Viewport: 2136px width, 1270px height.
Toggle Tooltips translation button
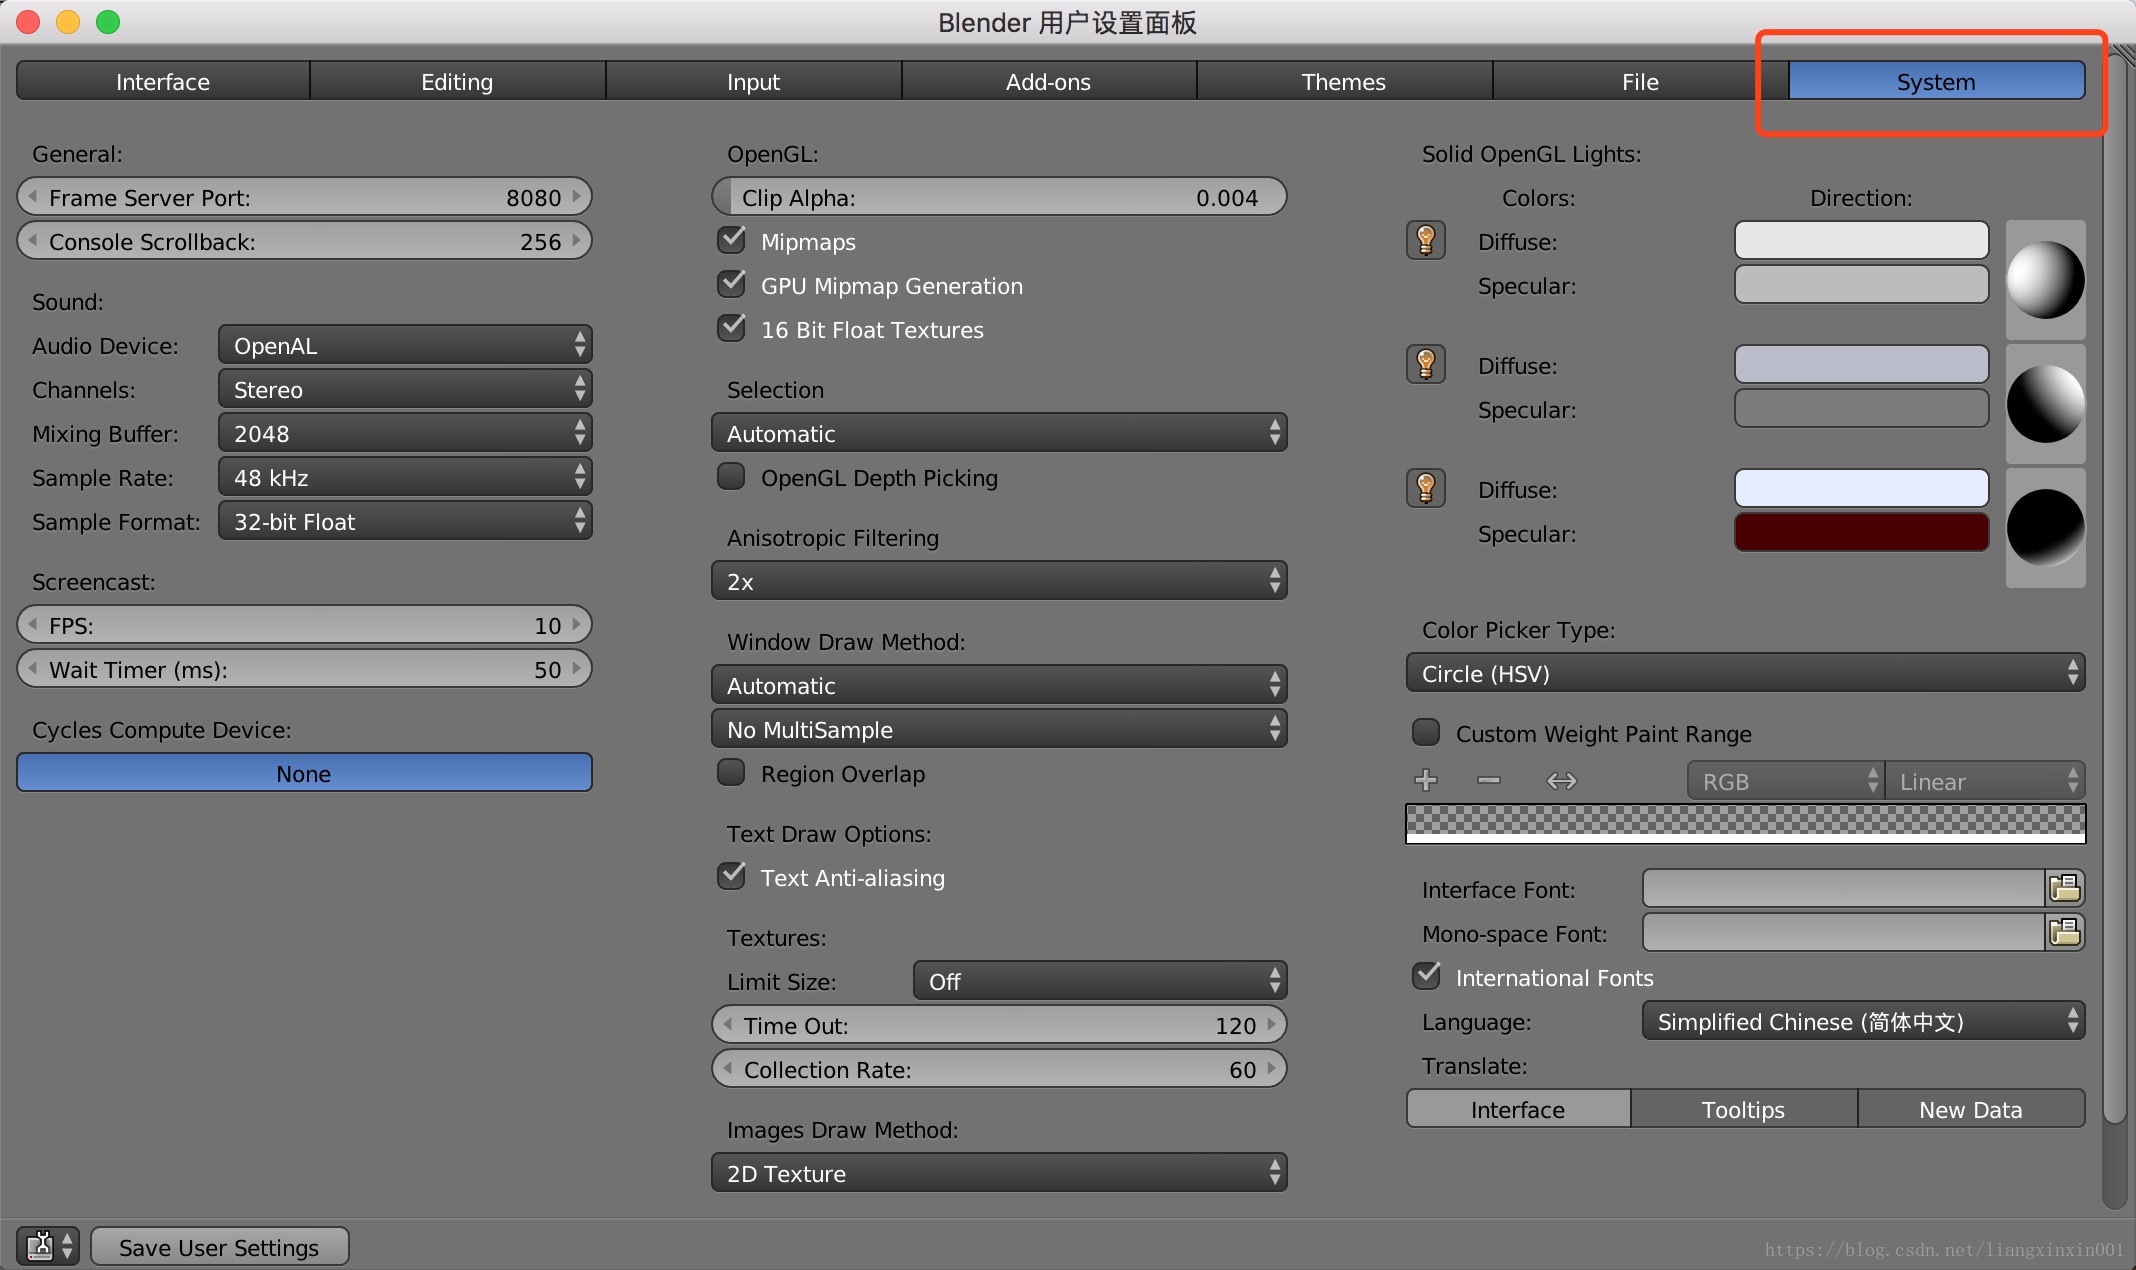click(1743, 1109)
